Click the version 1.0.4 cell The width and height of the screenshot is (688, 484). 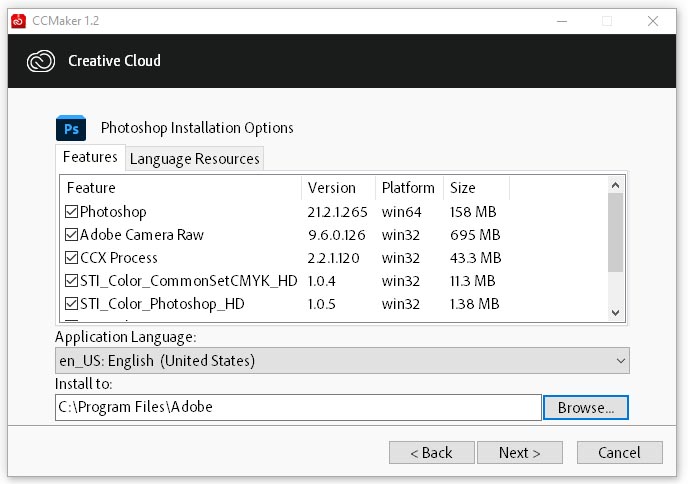(x=322, y=280)
